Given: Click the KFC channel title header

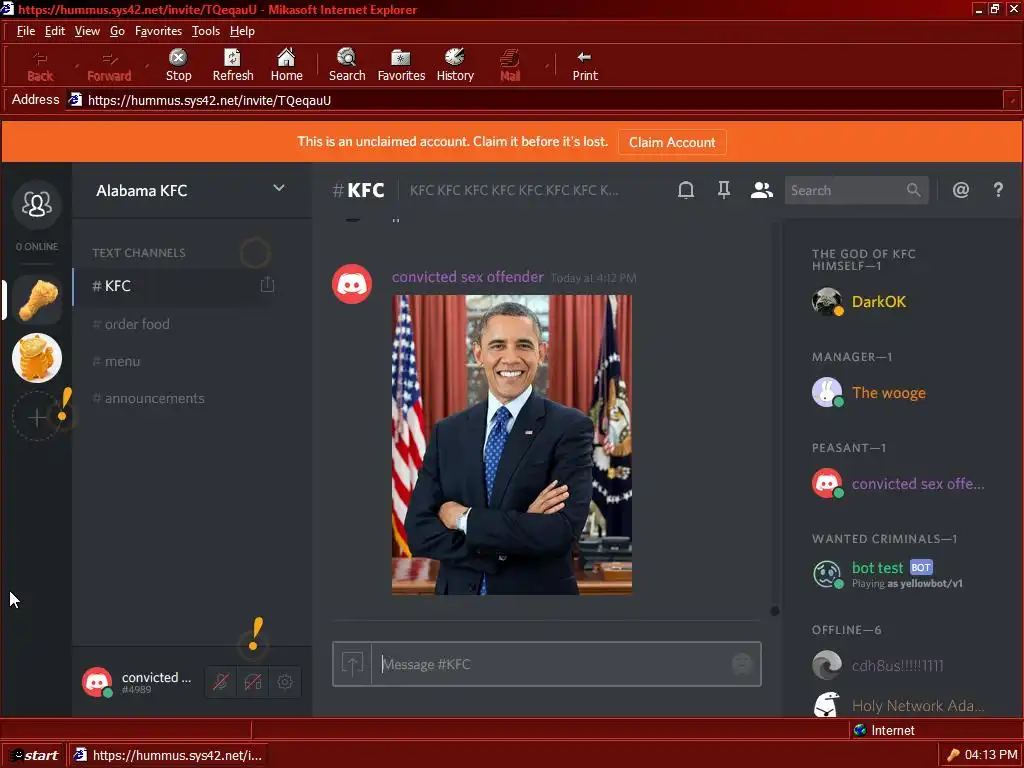Looking at the screenshot, I should tap(359, 190).
